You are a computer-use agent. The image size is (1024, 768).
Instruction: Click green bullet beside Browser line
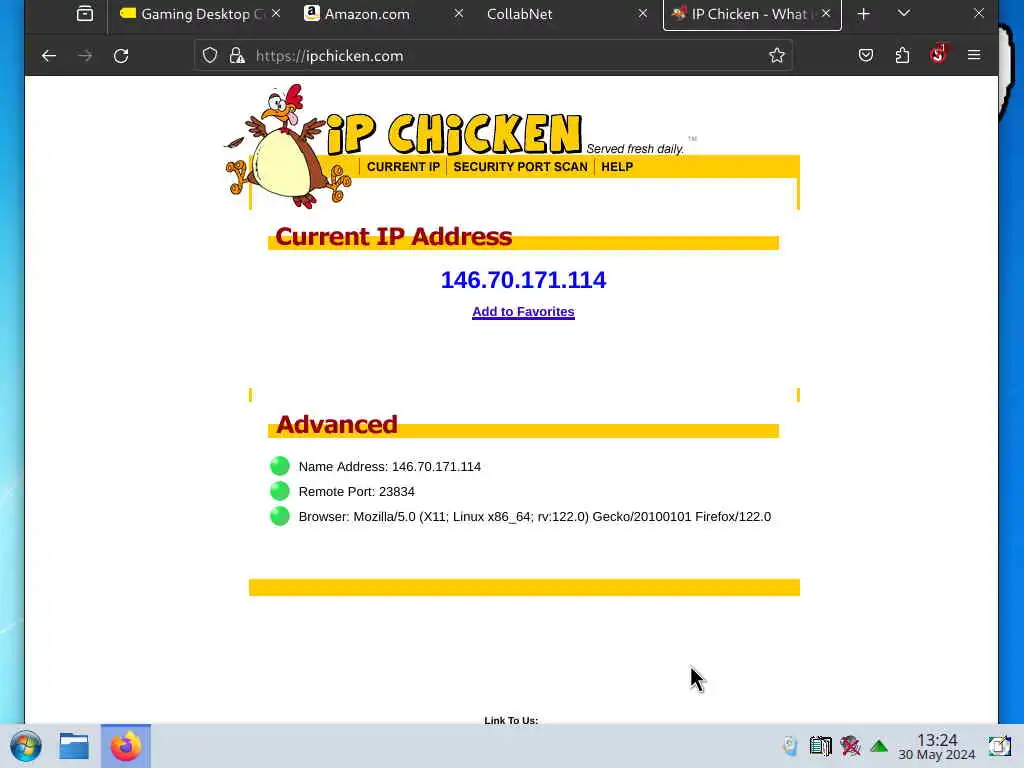(x=280, y=516)
